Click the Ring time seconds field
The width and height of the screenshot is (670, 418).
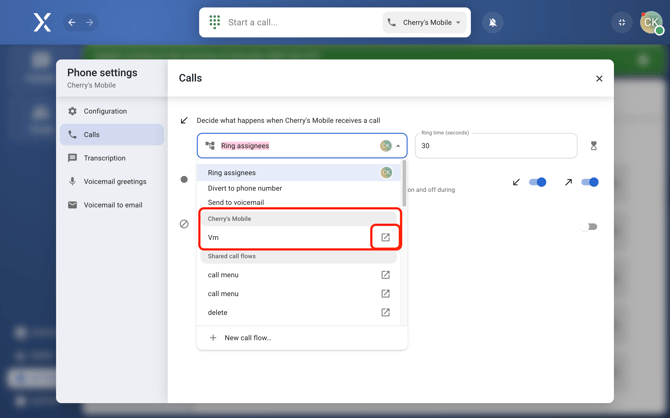pyautogui.click(x=495, y=146)
